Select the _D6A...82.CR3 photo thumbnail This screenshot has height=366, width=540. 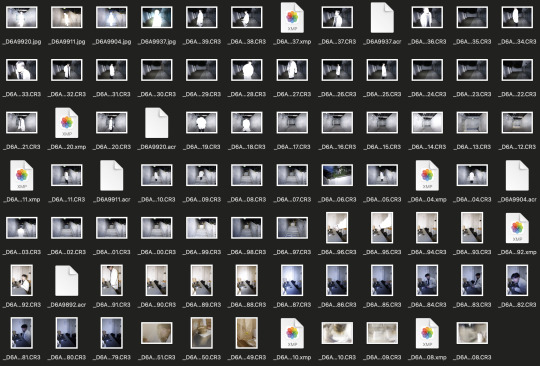[x=517, y=280]
